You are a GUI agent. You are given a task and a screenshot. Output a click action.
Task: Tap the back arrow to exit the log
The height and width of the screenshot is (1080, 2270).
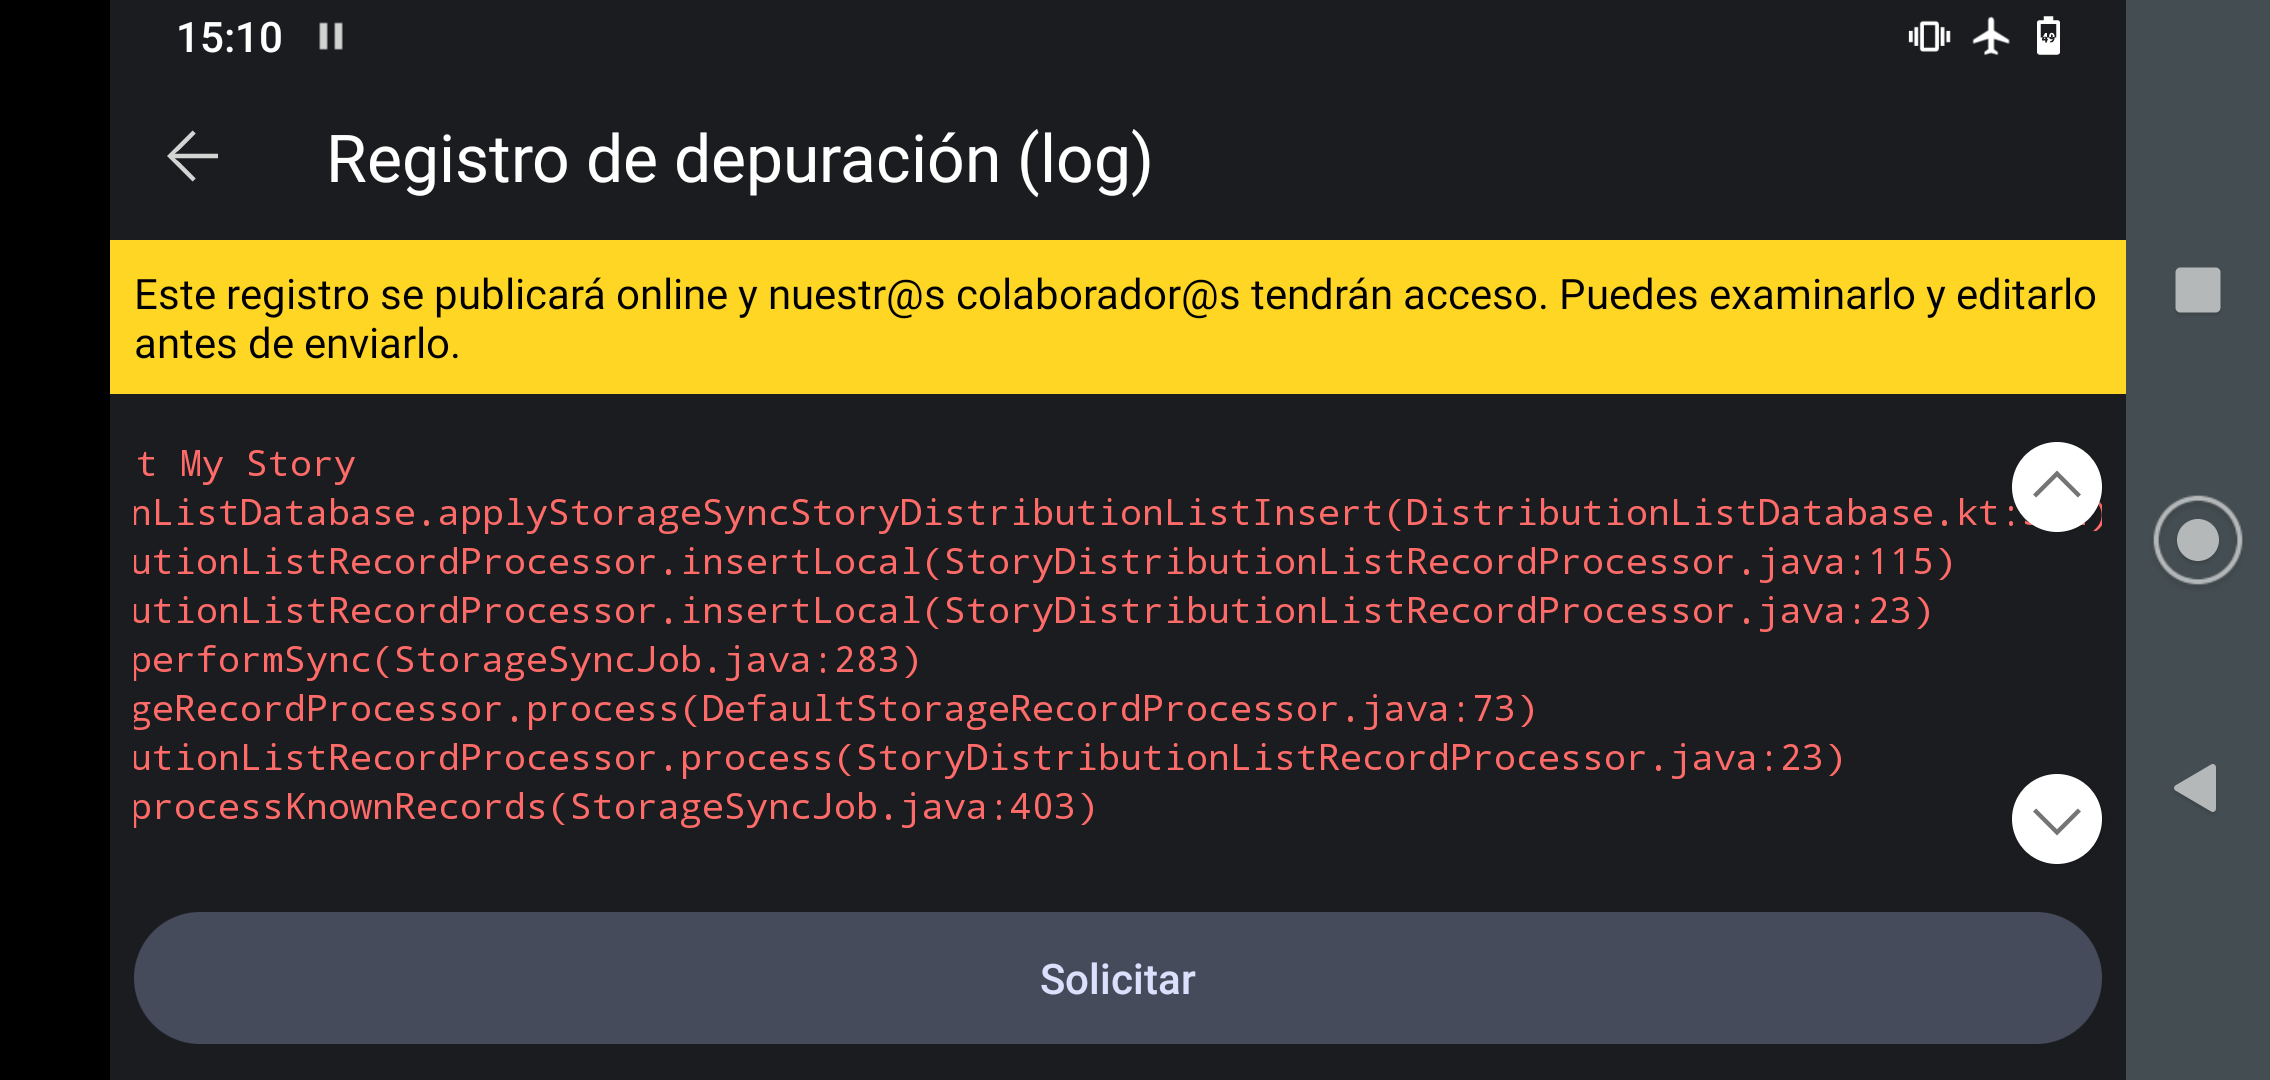[191, 156]
